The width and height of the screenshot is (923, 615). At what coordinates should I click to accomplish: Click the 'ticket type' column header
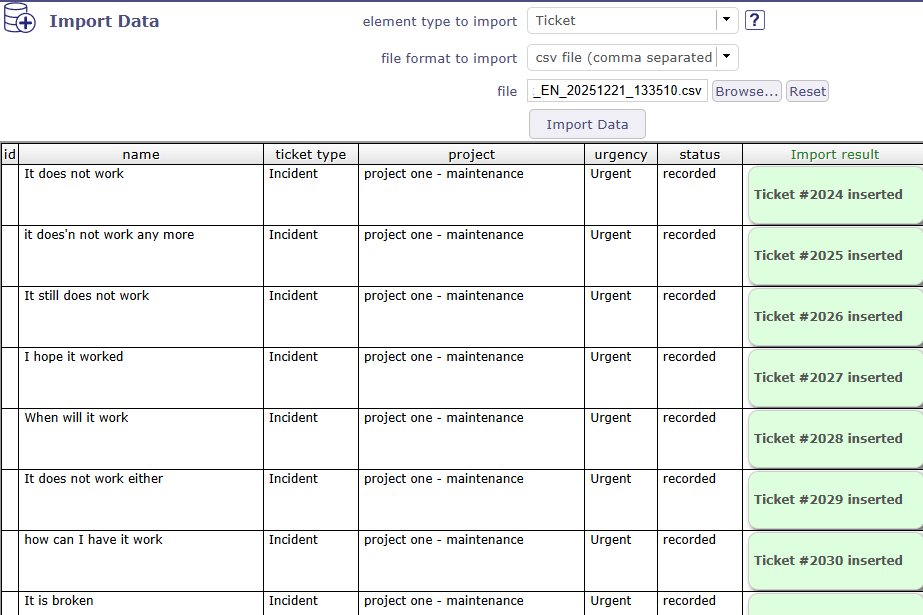point(310,154)
